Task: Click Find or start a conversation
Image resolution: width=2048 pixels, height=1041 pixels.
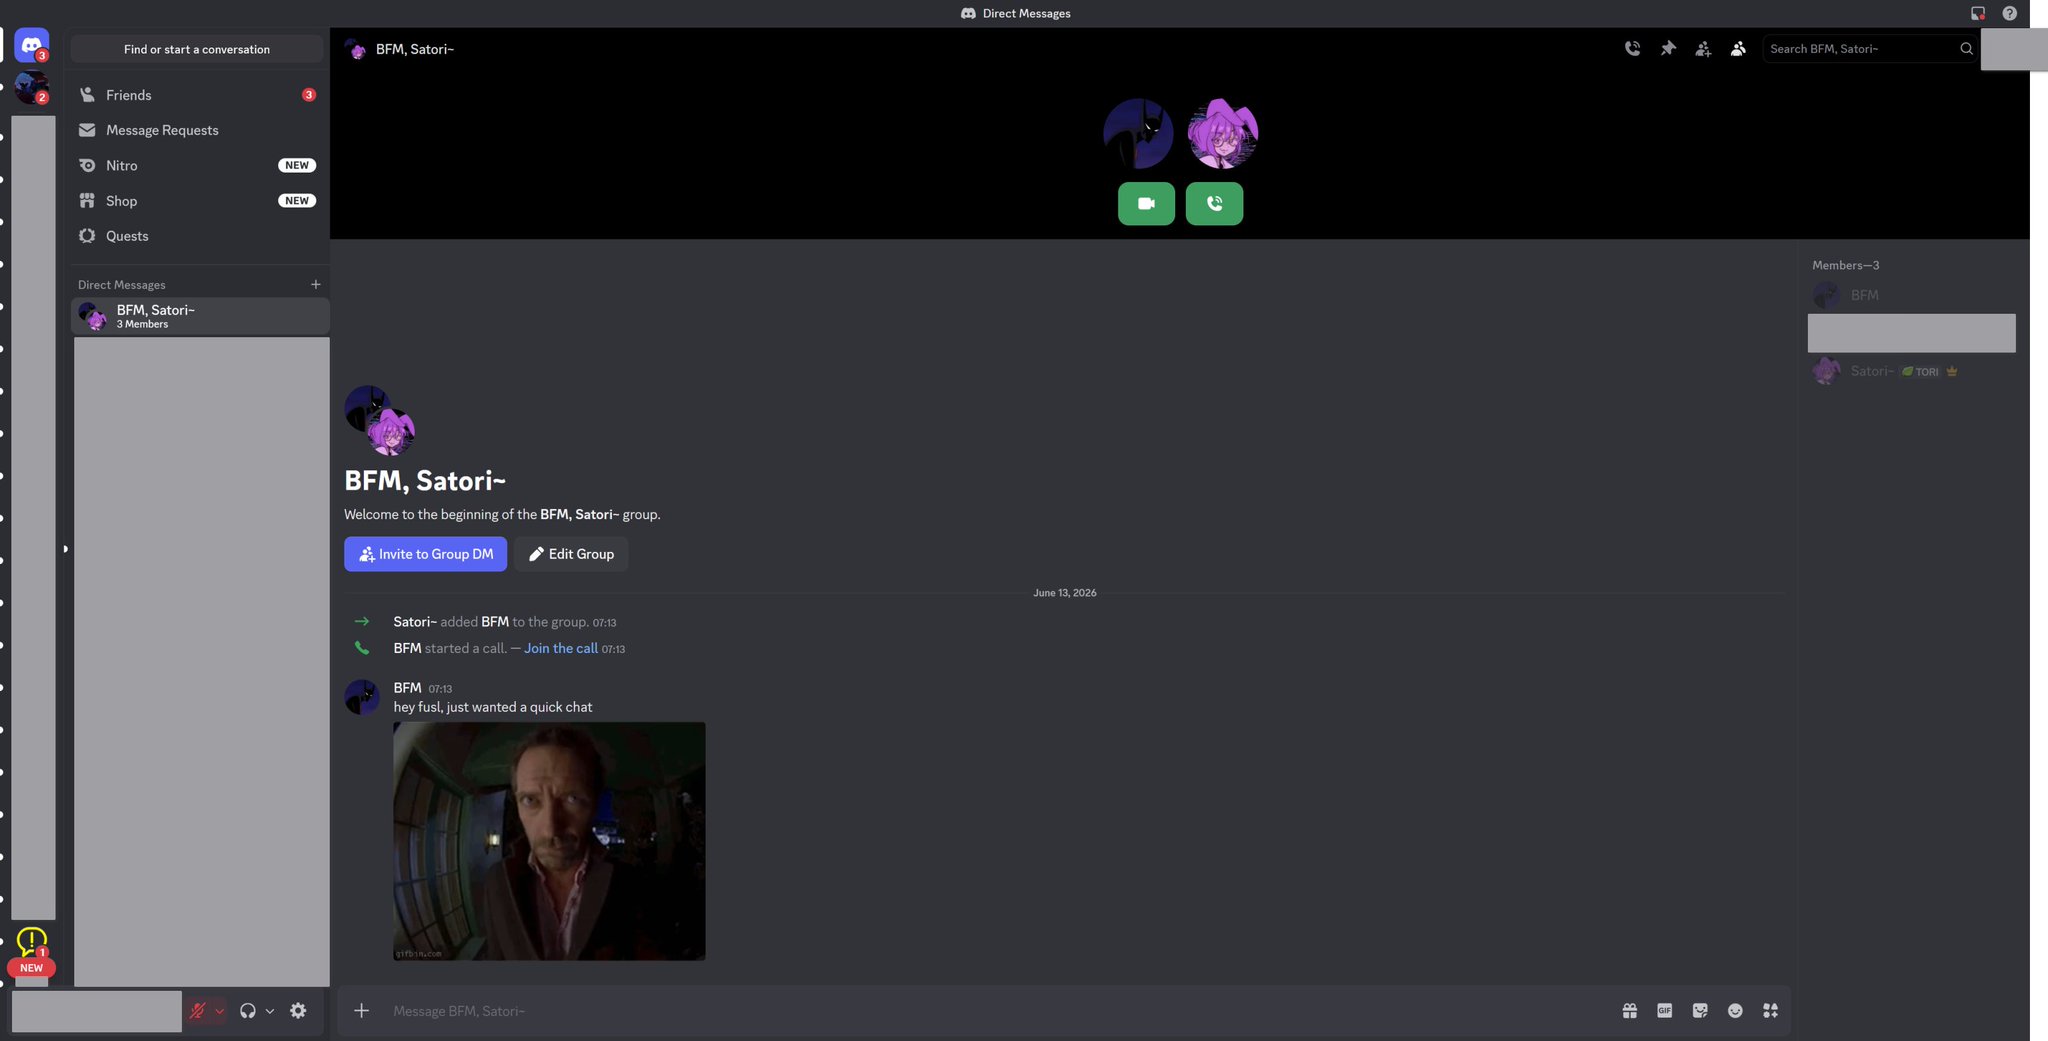Action: tap(196, 49)
